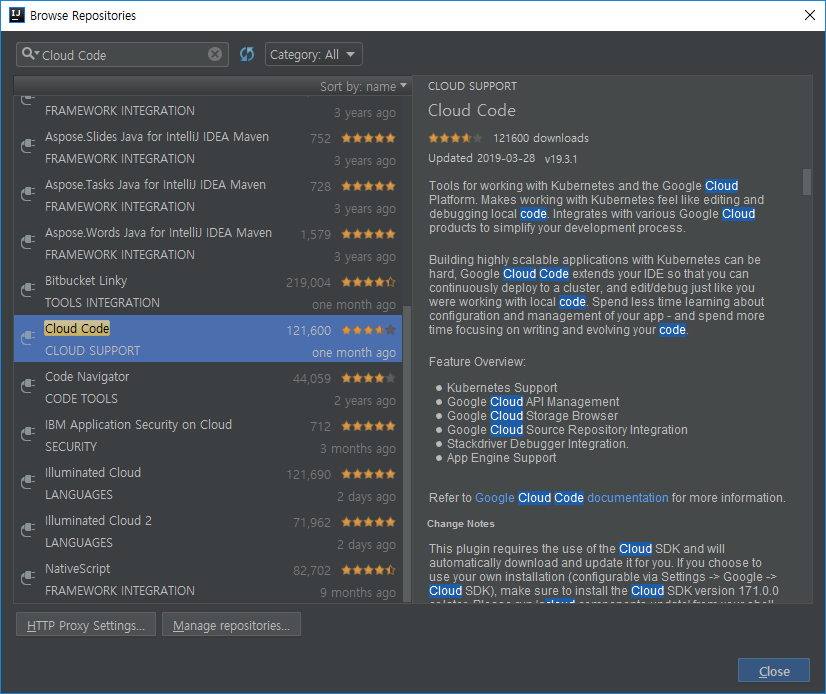826x694 pixels.
Task: Click the TOOLS INTEGRATION category label
Action: pyautogui.click(x=102, y=303)
